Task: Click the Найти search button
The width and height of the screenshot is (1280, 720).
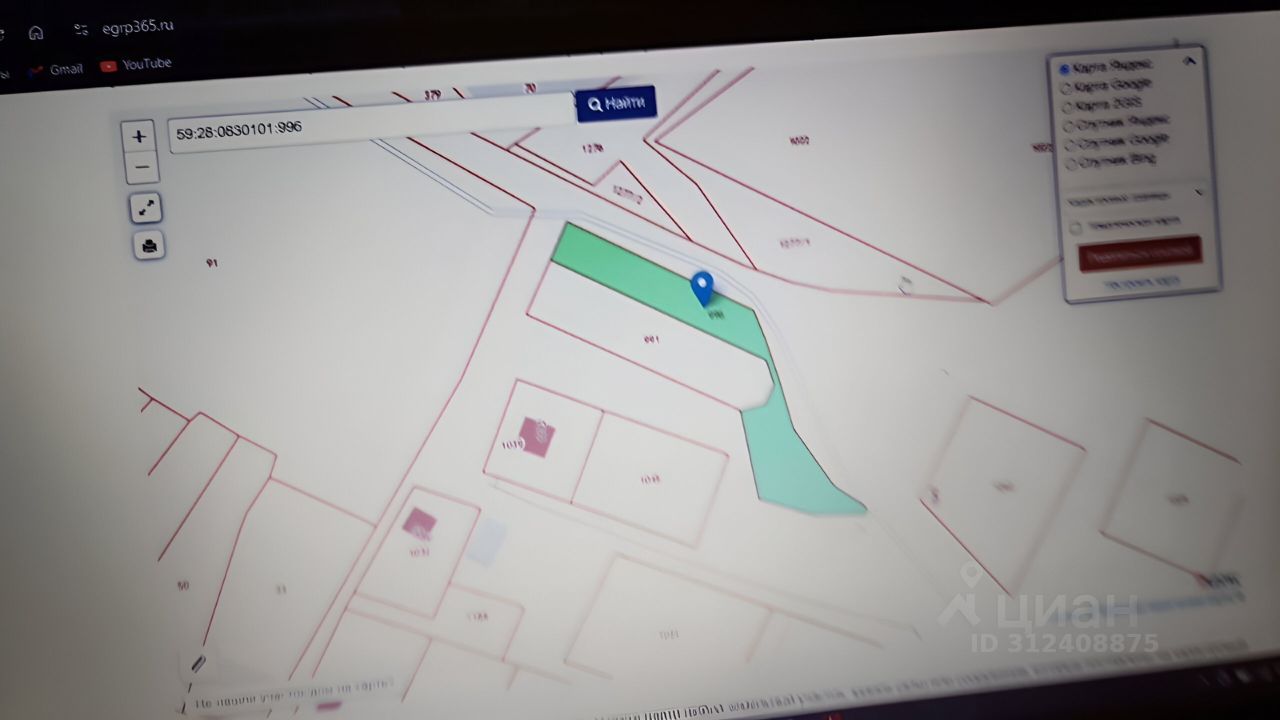Action: click(616, 104)
